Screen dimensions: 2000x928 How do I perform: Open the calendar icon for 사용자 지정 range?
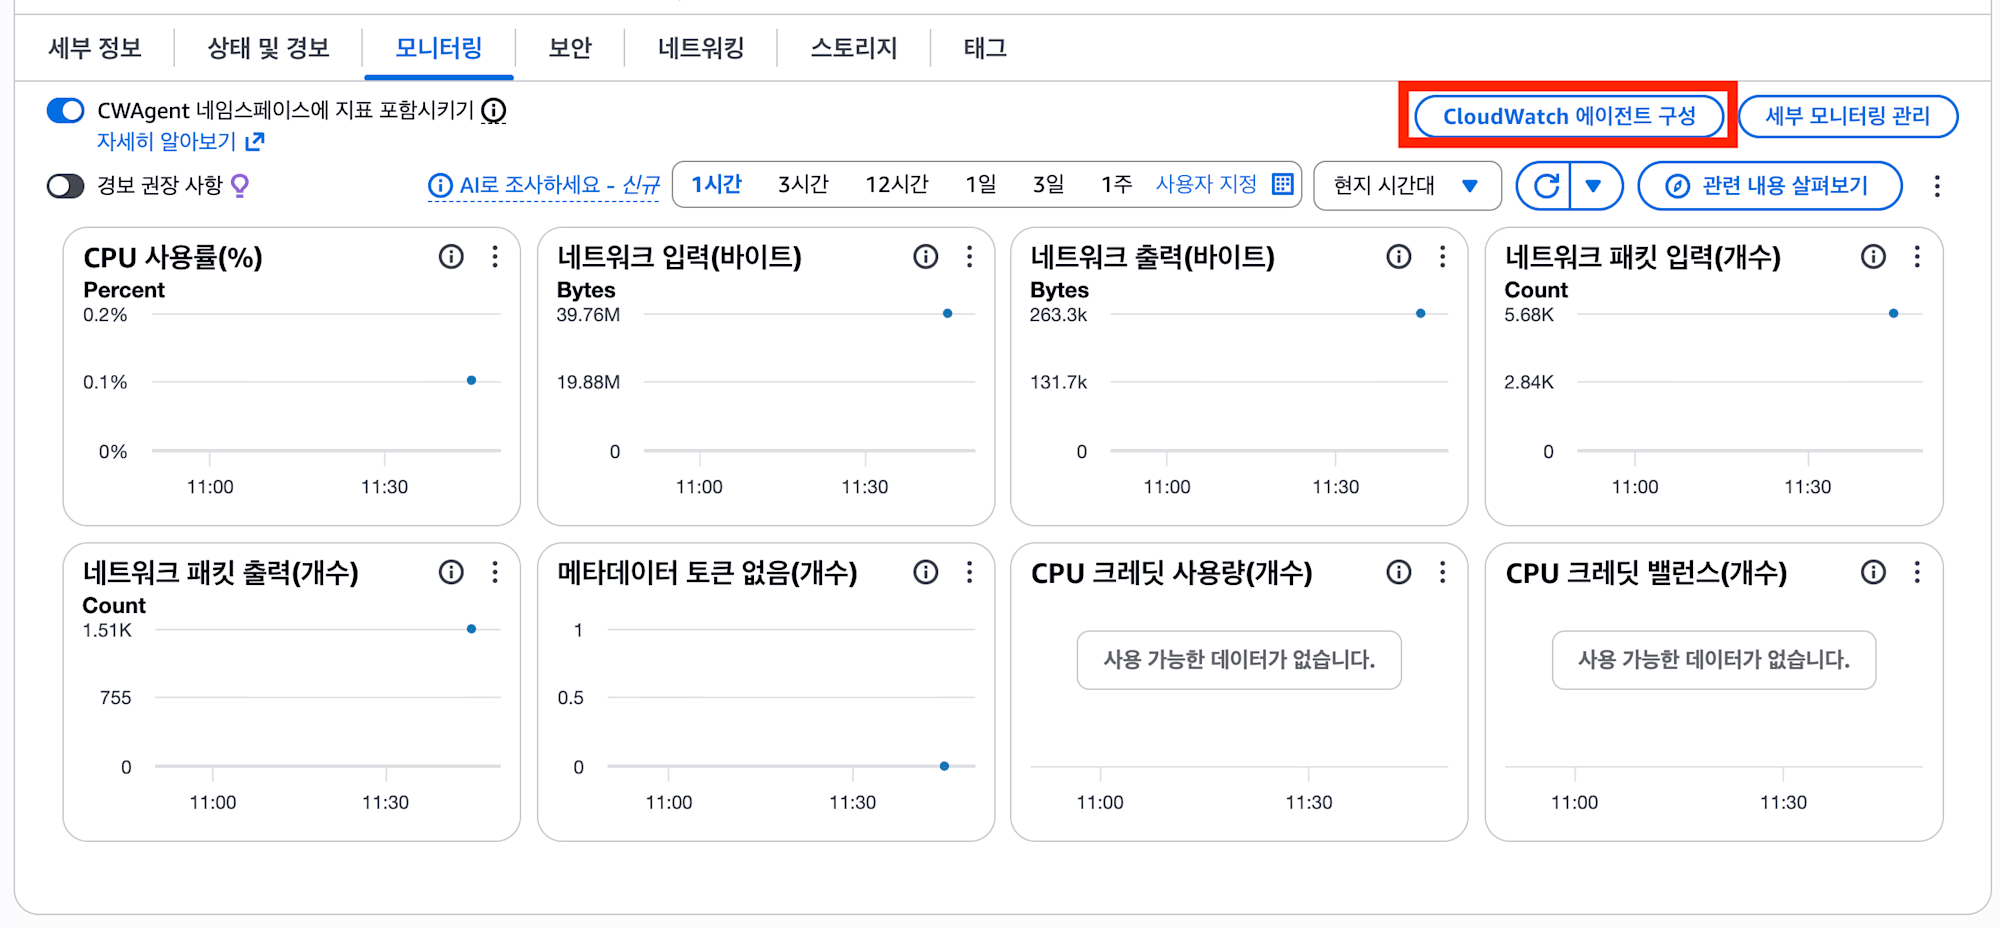pos(1282,184)
